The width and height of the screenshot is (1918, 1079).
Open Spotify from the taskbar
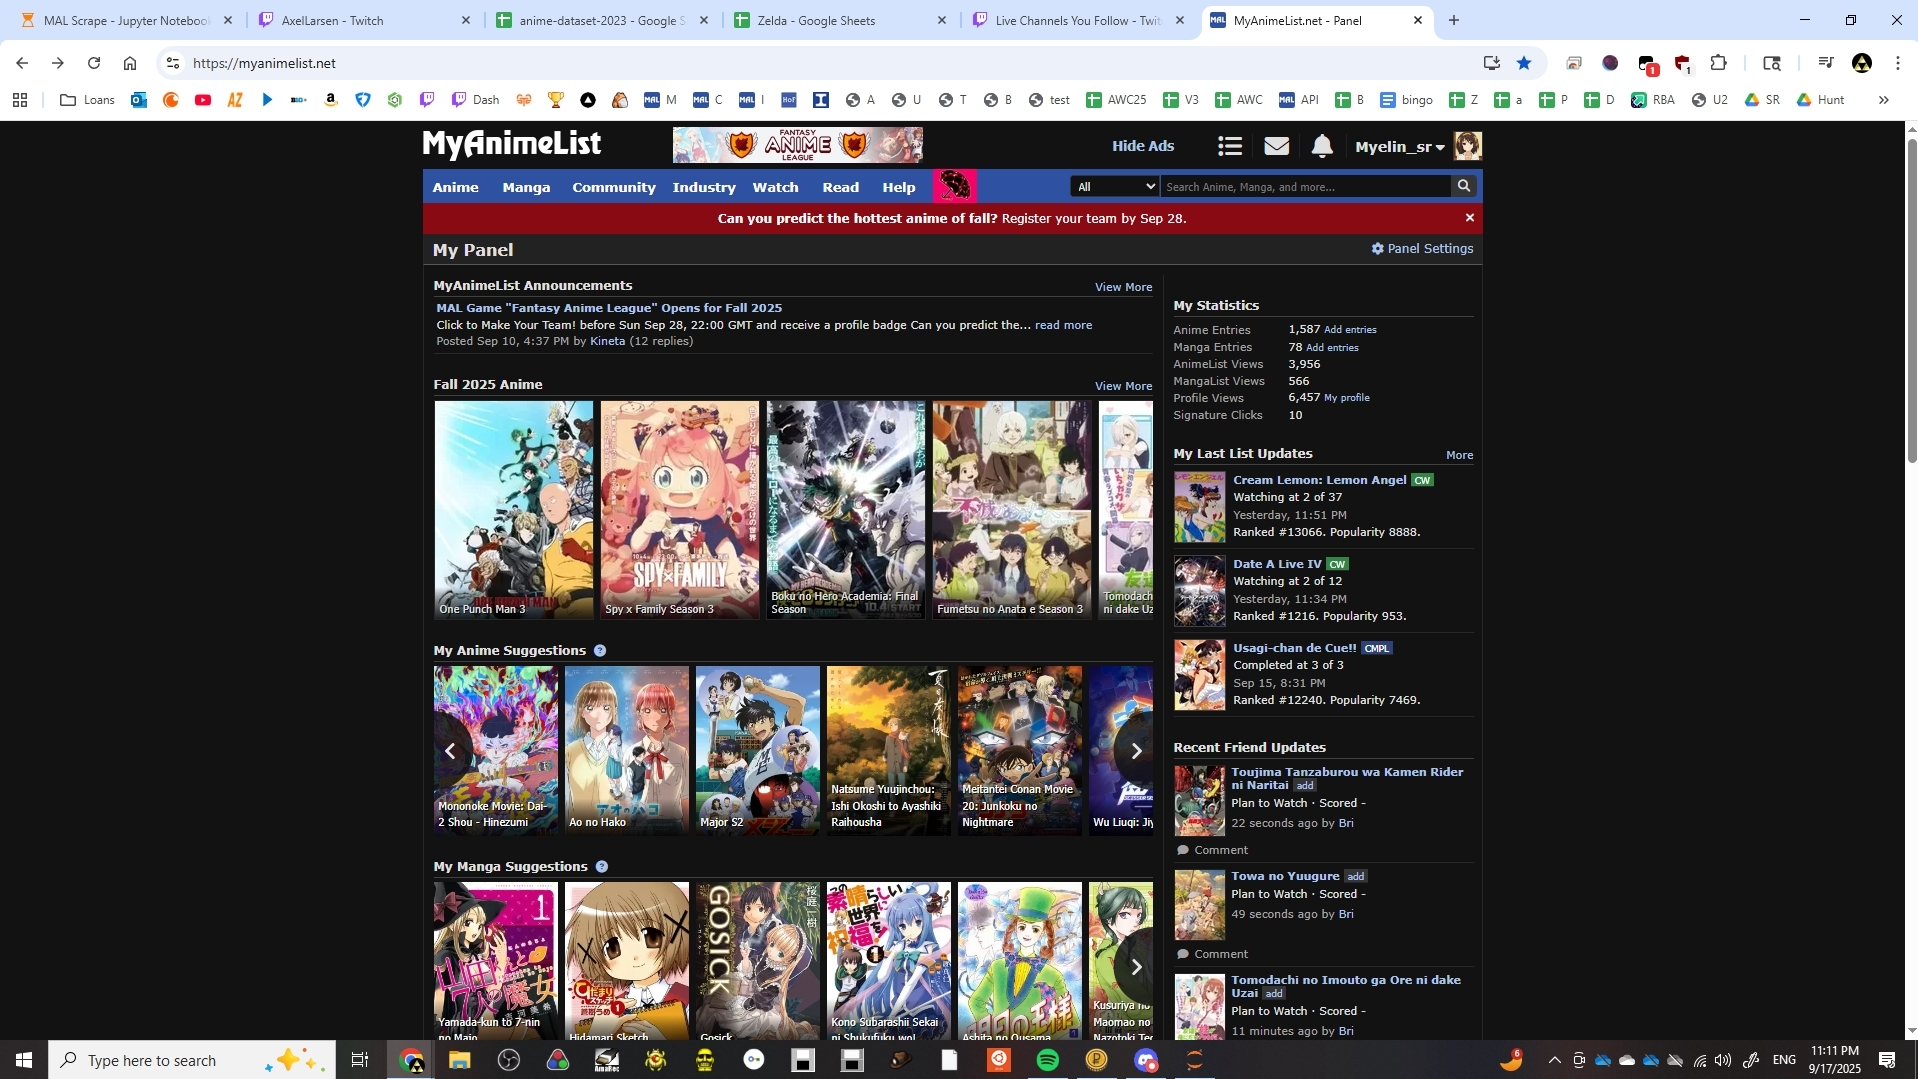click(x=1048, y=1060)
